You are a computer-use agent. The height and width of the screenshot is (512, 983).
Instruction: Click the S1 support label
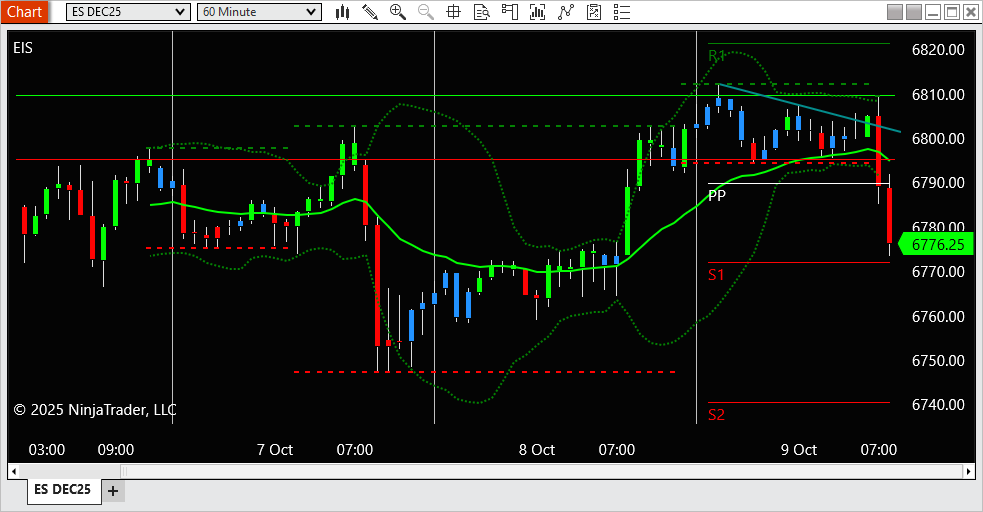tap(716, 274)
